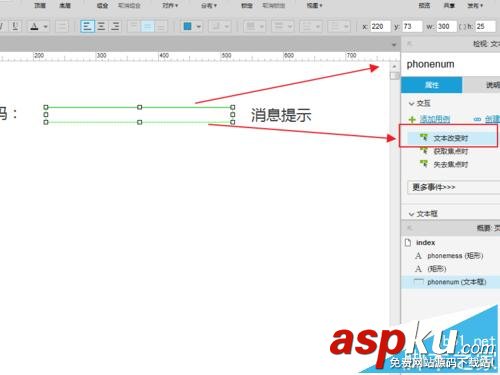Screen dimensions: 500x375
Task: Align text to bottom vertically
Action: pos(161,26)
